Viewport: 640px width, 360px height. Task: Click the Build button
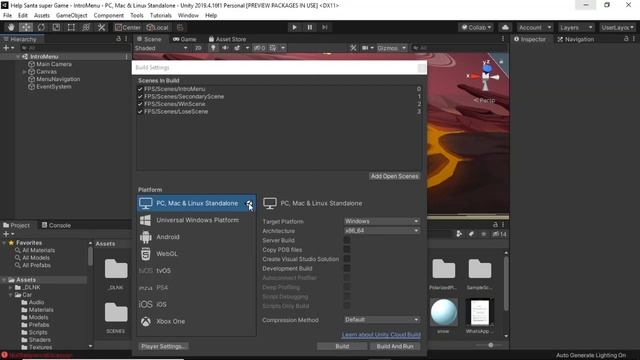pos(342,347)
